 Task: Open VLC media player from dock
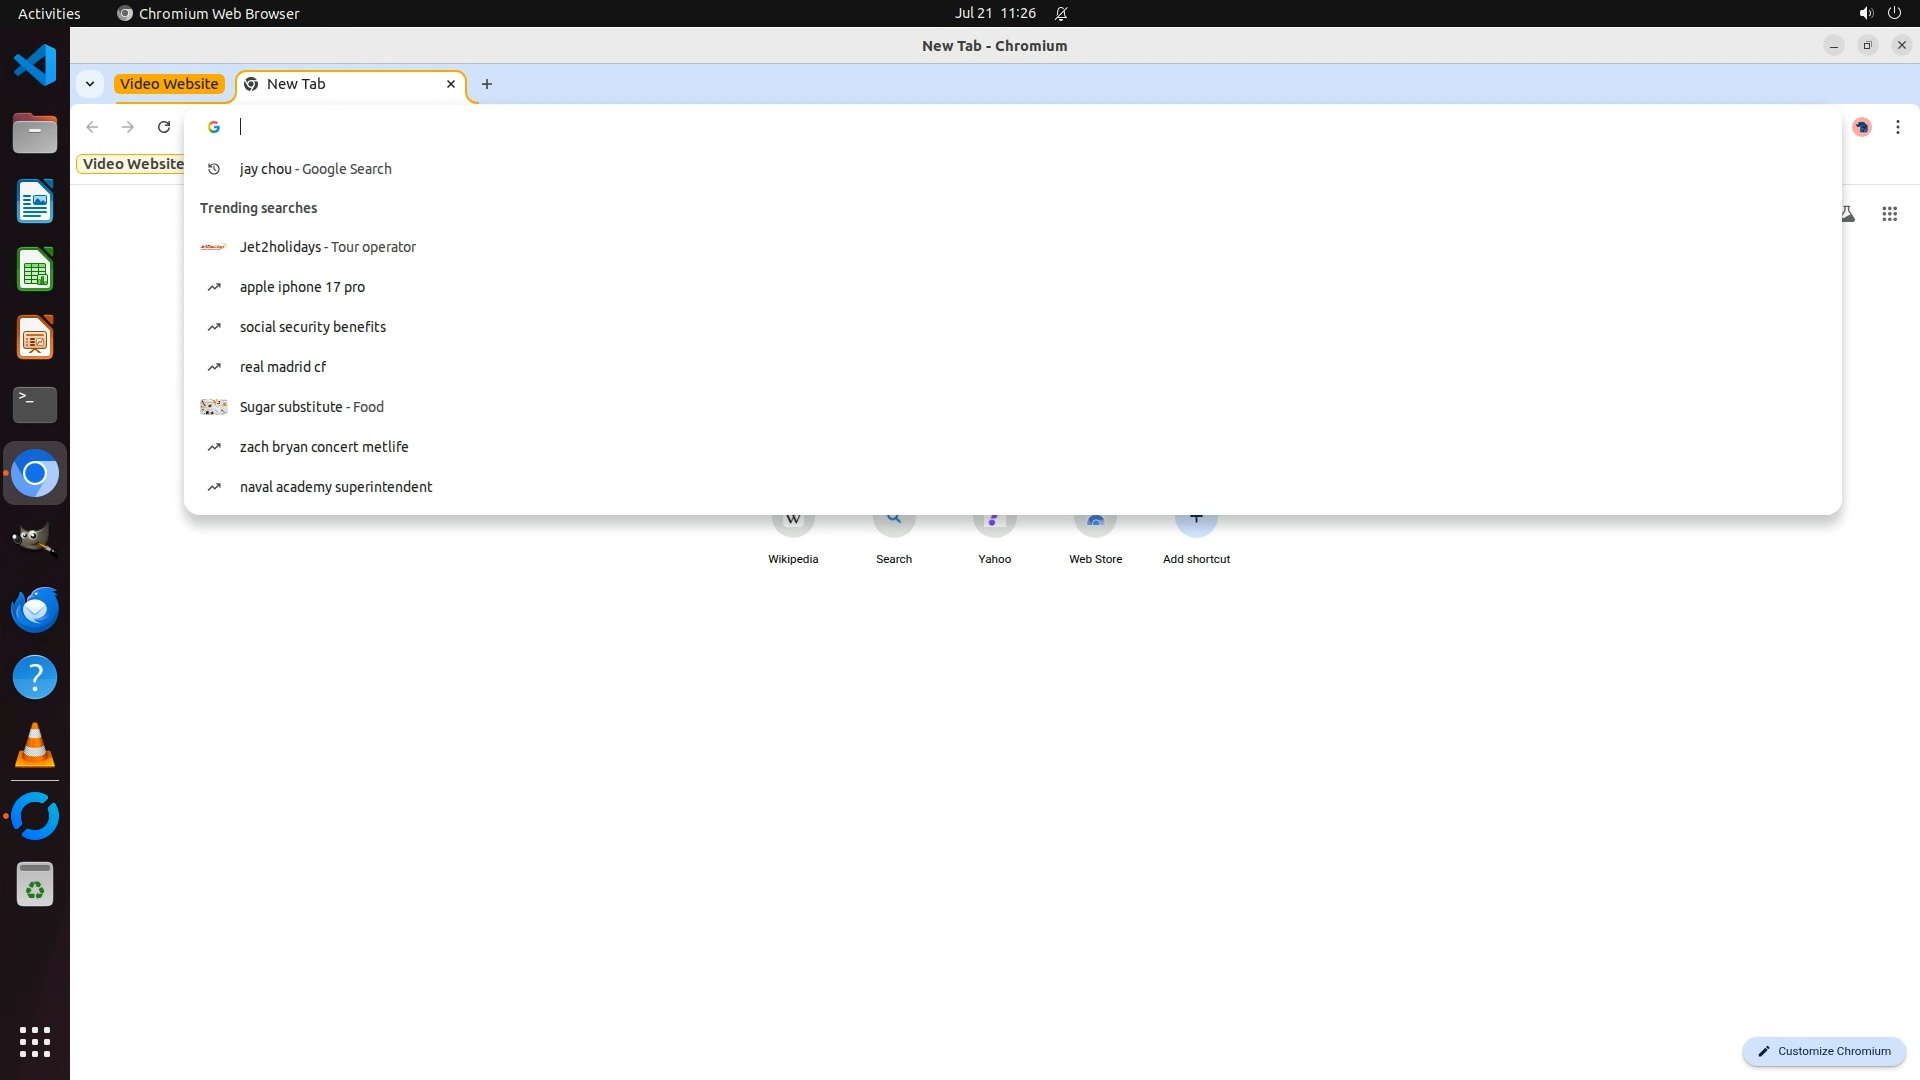(x=35, y=746)
